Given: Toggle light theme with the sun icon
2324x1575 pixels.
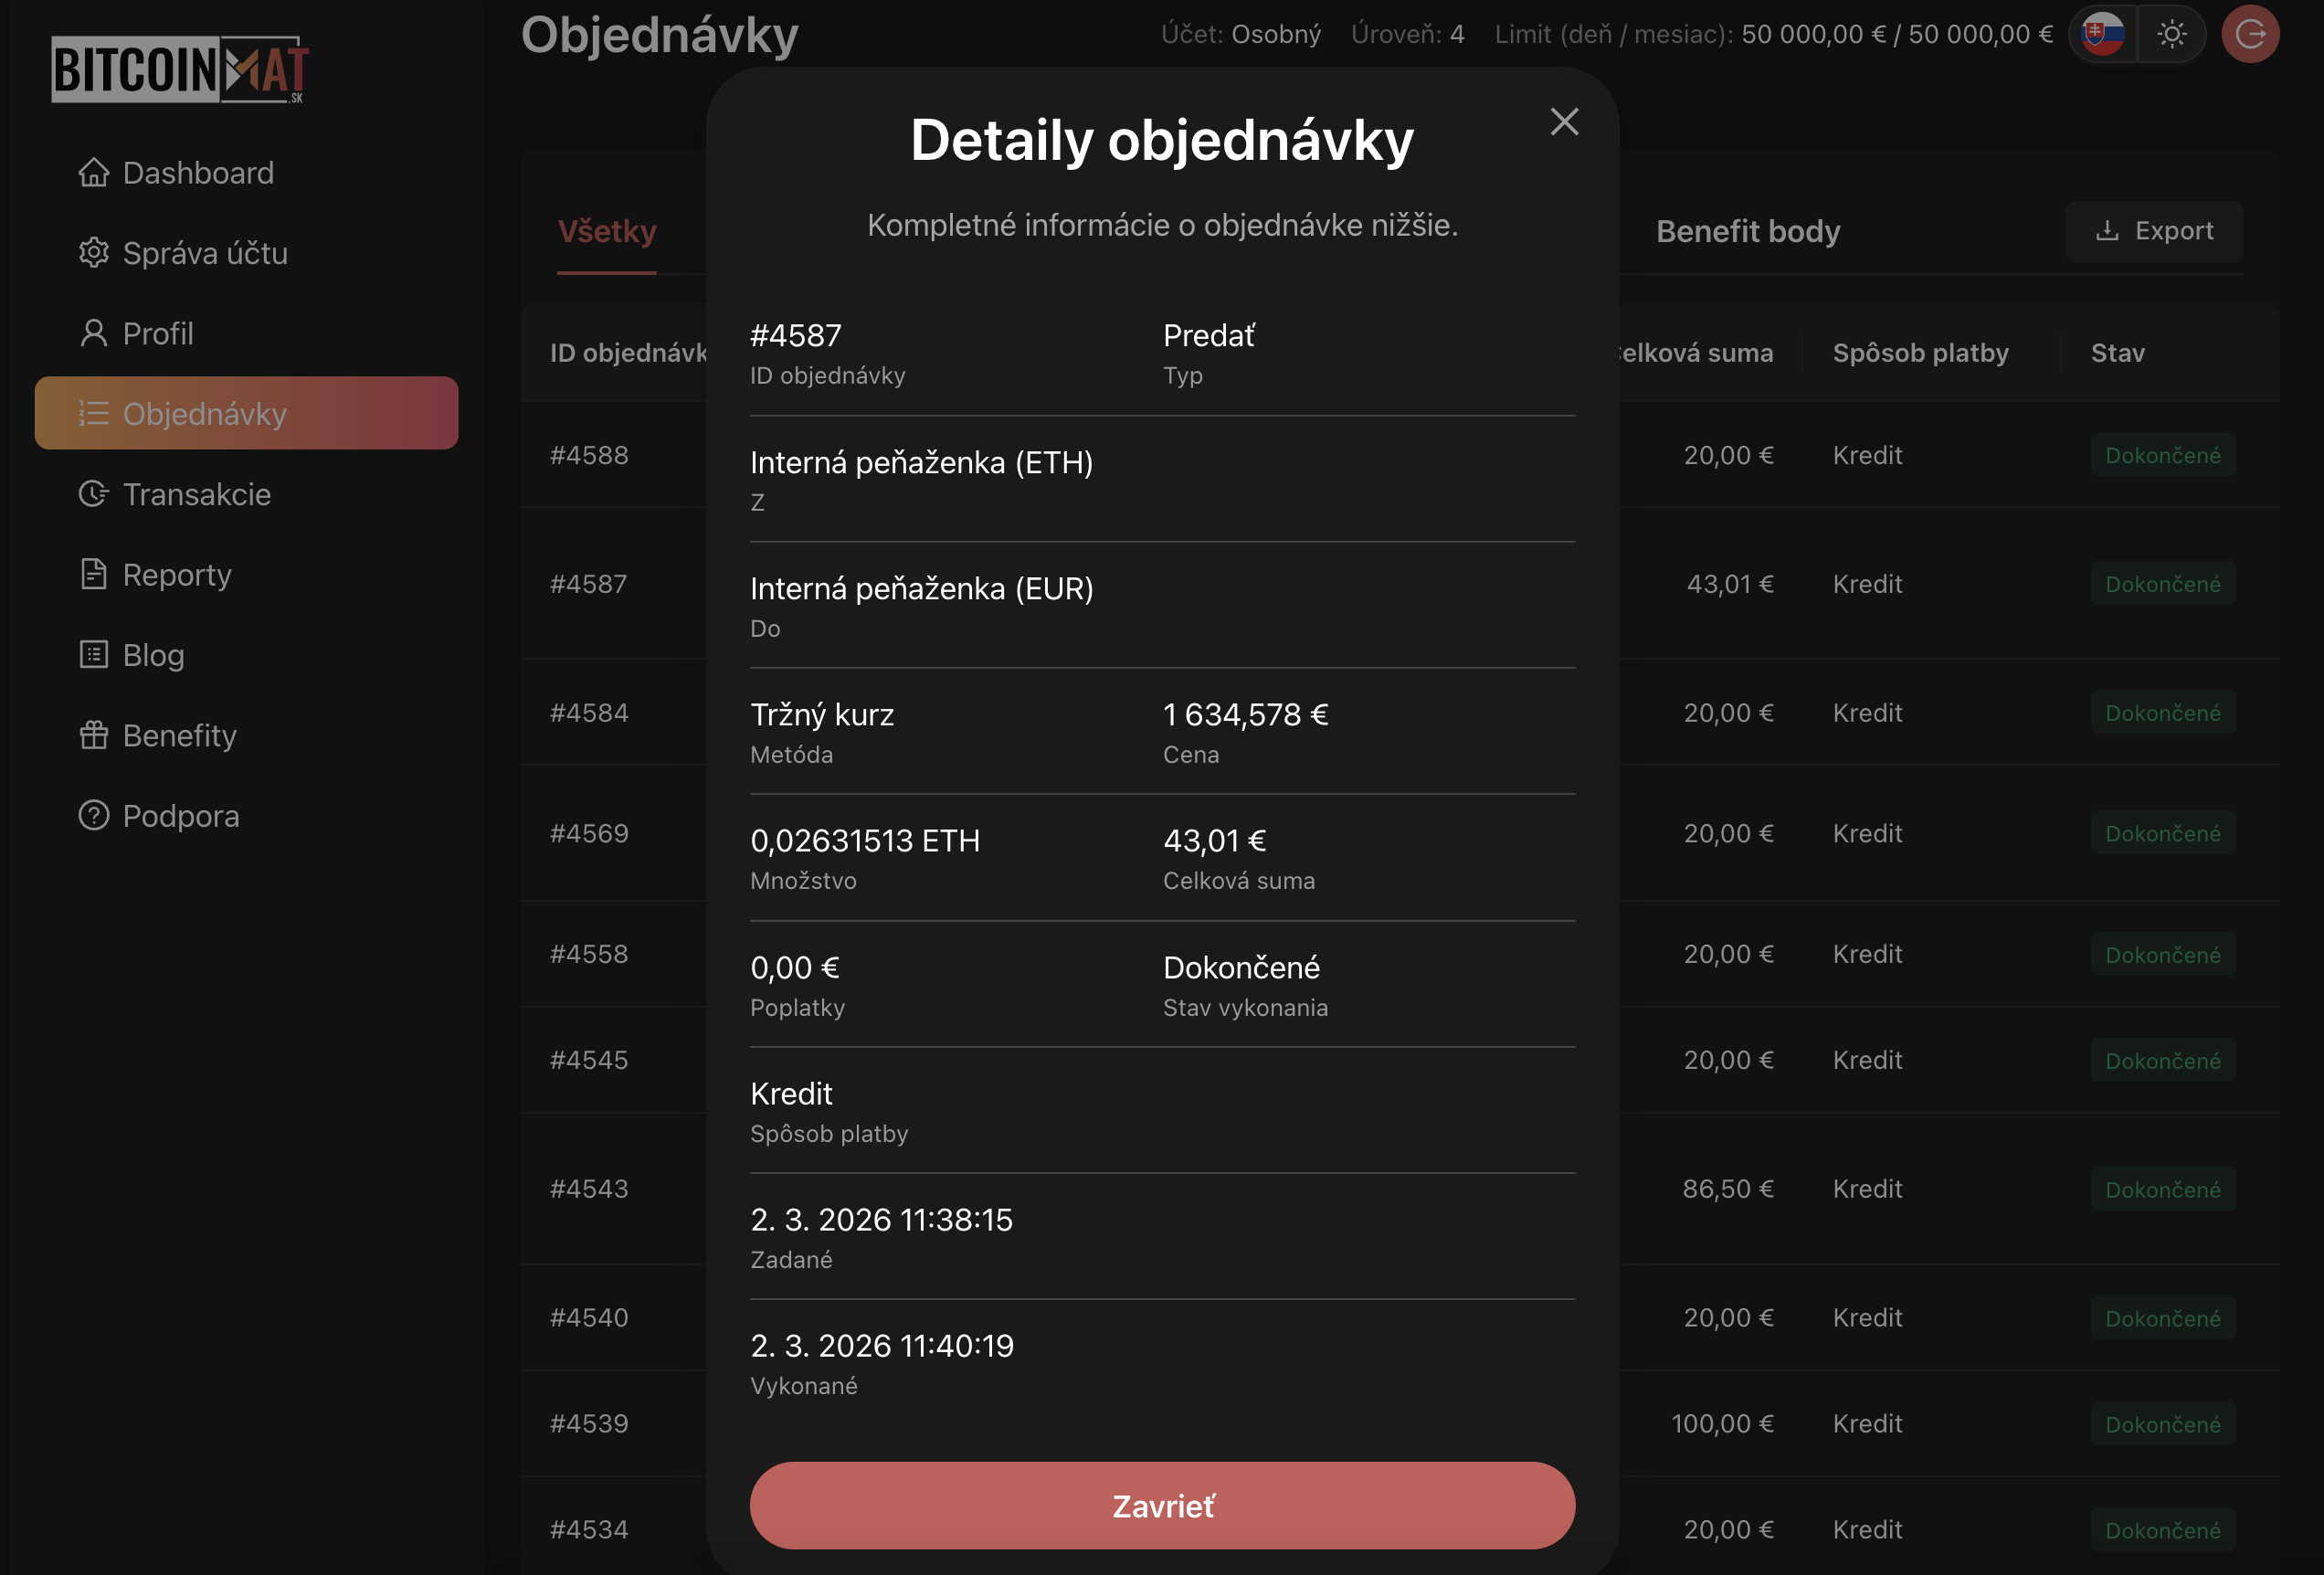Looking at the screenshot, I should [x=2172, y=33].
